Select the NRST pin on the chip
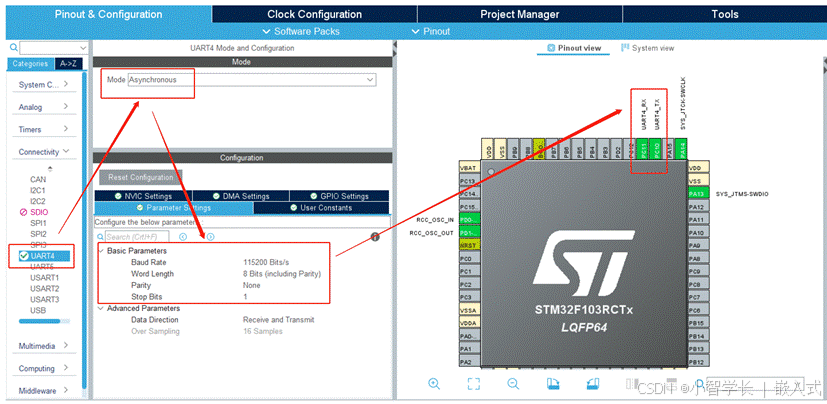This screenshot has height=404, width=827. tap(470, 246)
